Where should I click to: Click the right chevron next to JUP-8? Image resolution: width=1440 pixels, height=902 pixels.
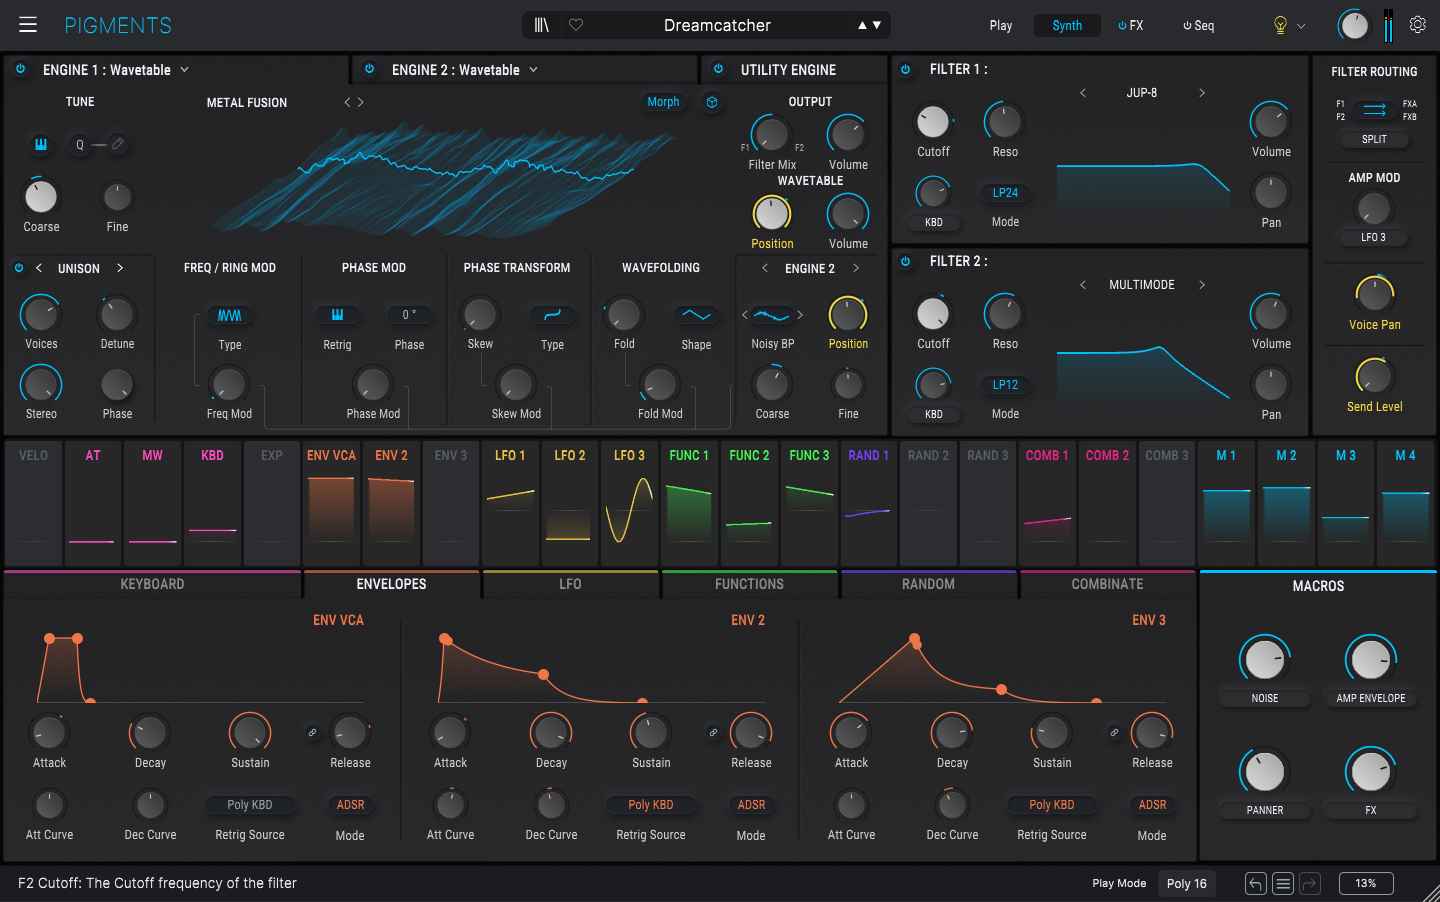point(1201,92)
